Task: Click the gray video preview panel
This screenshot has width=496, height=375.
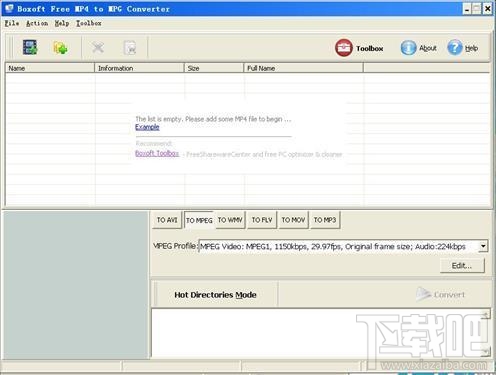Action: (76, 285)
